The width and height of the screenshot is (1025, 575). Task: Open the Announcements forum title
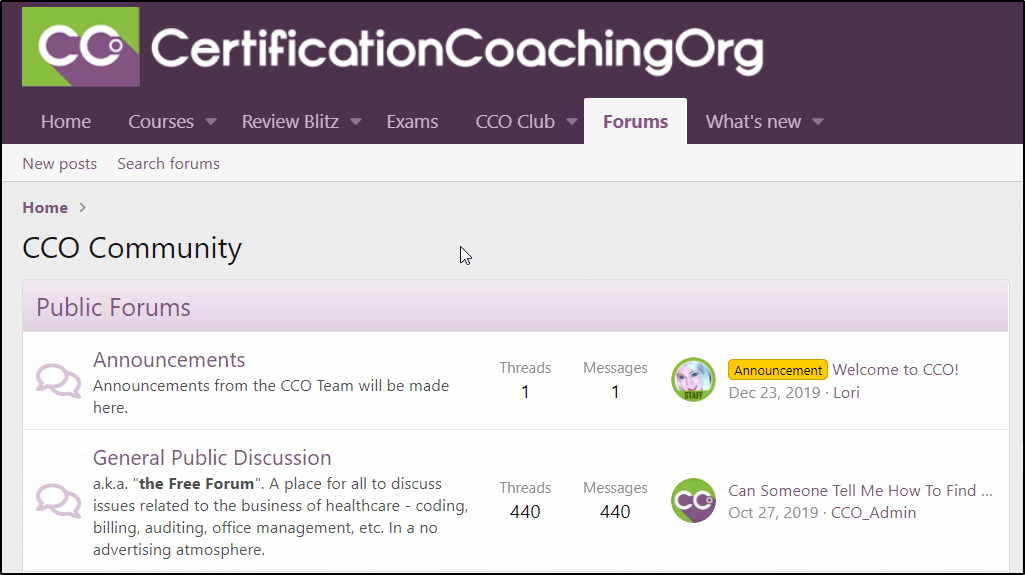click(x=169, y=360)
